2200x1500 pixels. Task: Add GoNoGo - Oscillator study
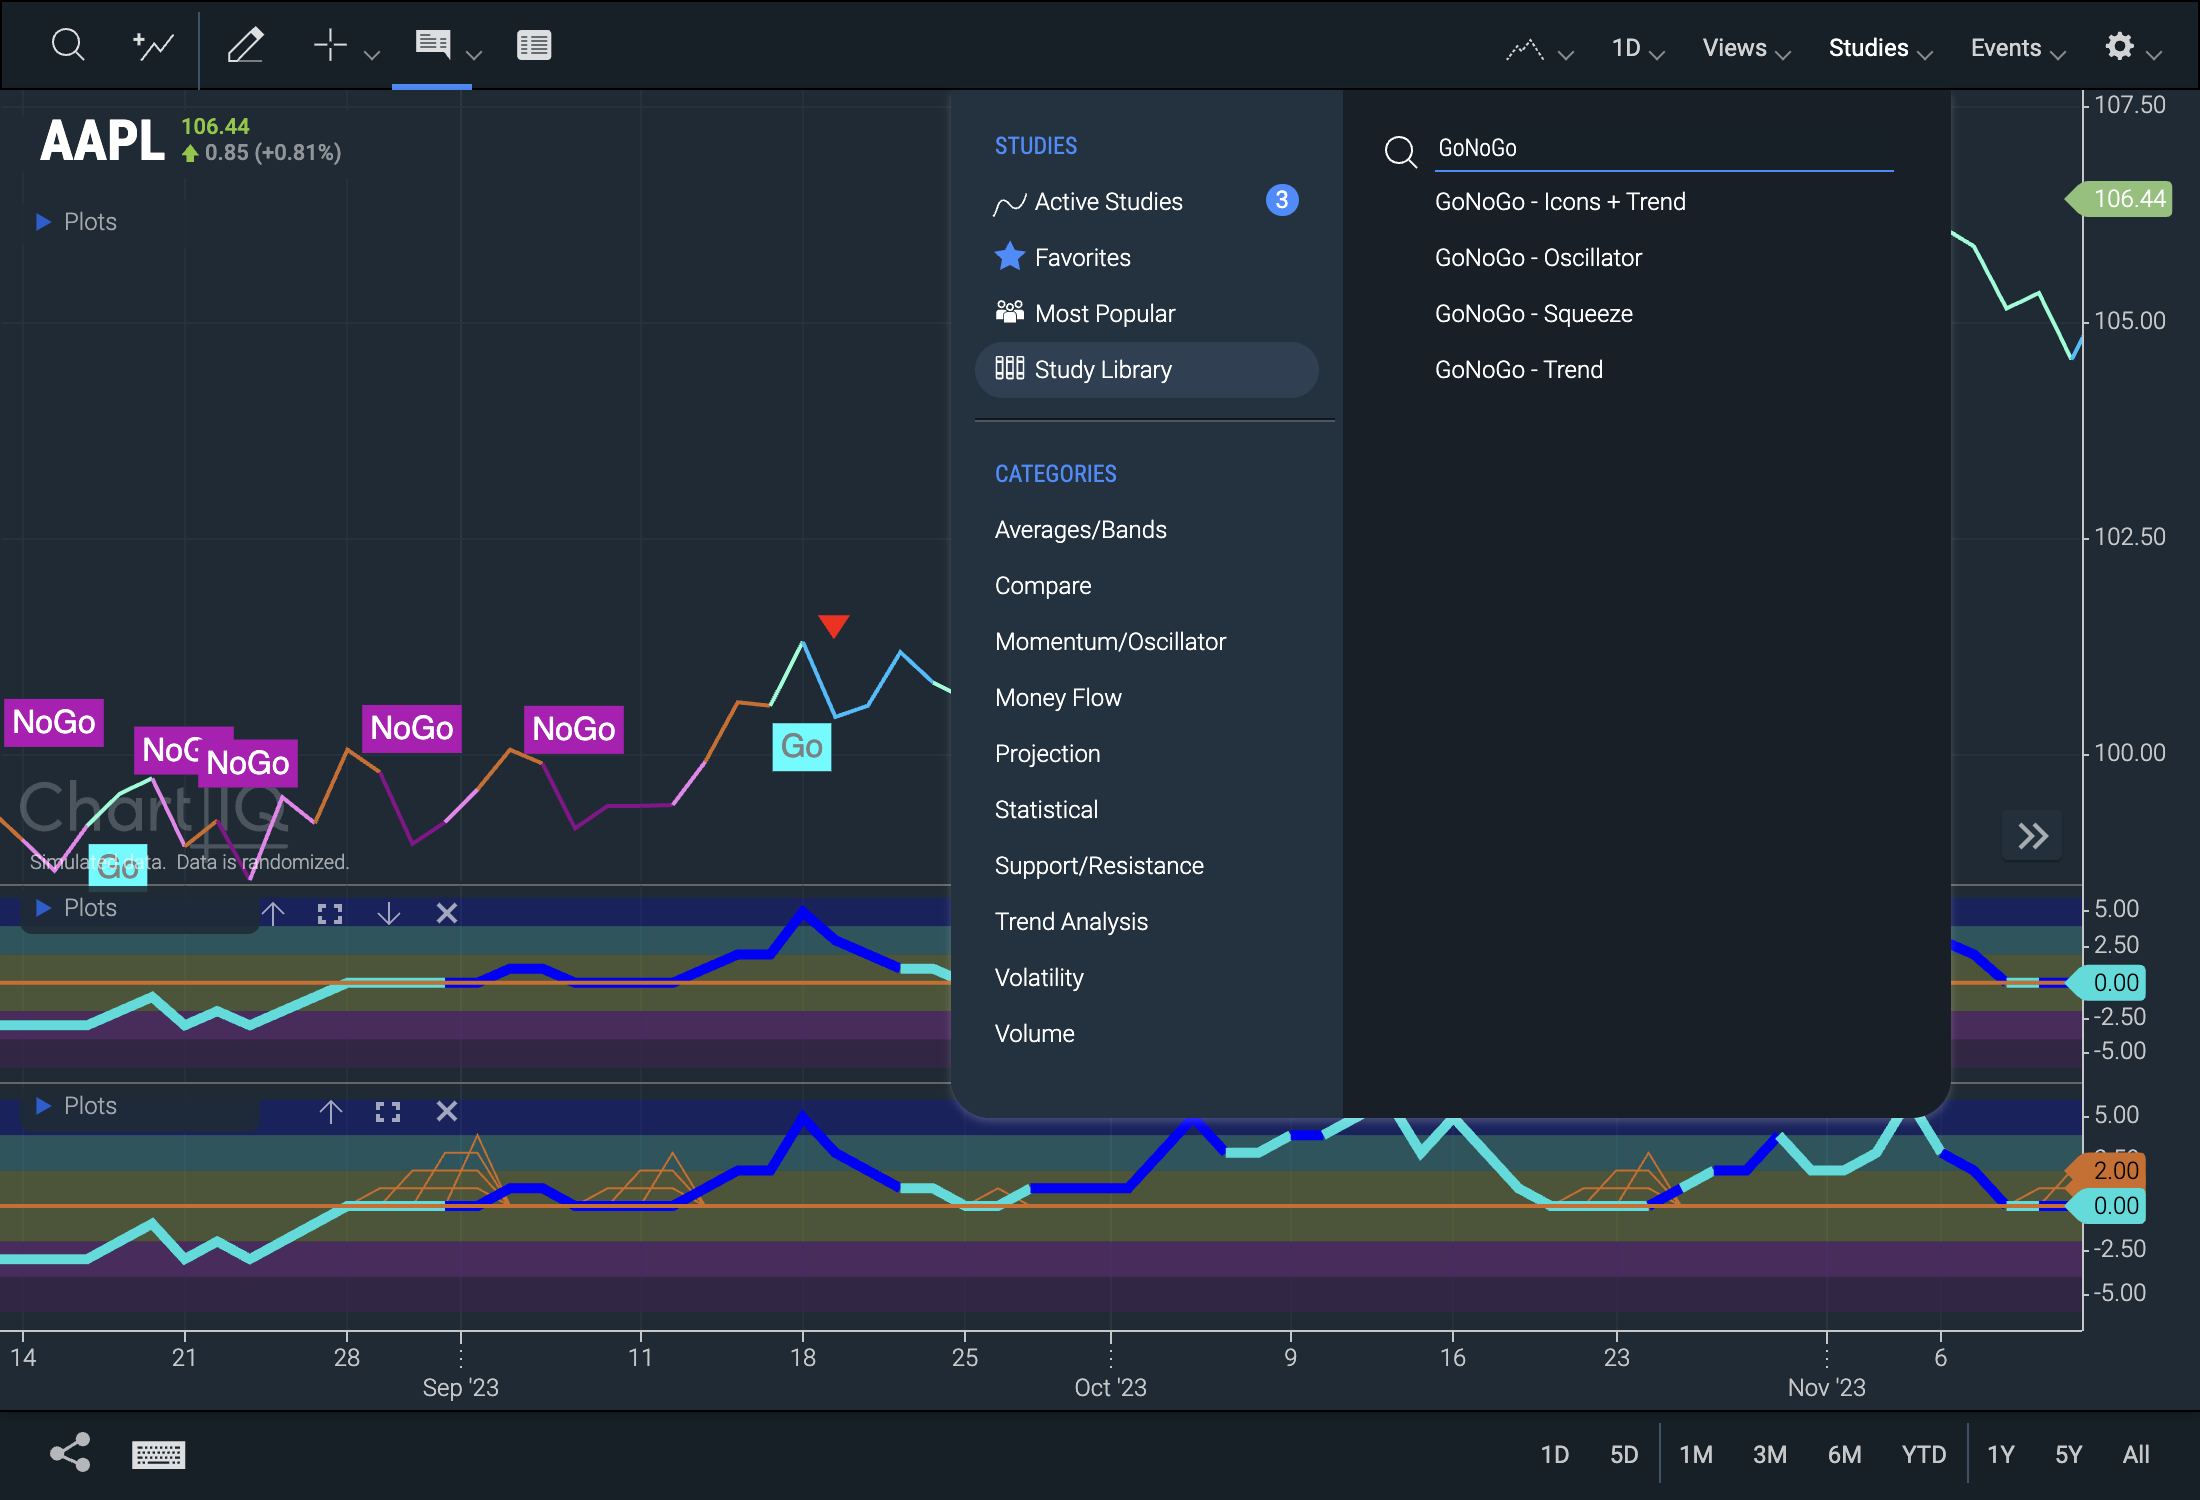pyautogui.click(x=1538, y=258)
